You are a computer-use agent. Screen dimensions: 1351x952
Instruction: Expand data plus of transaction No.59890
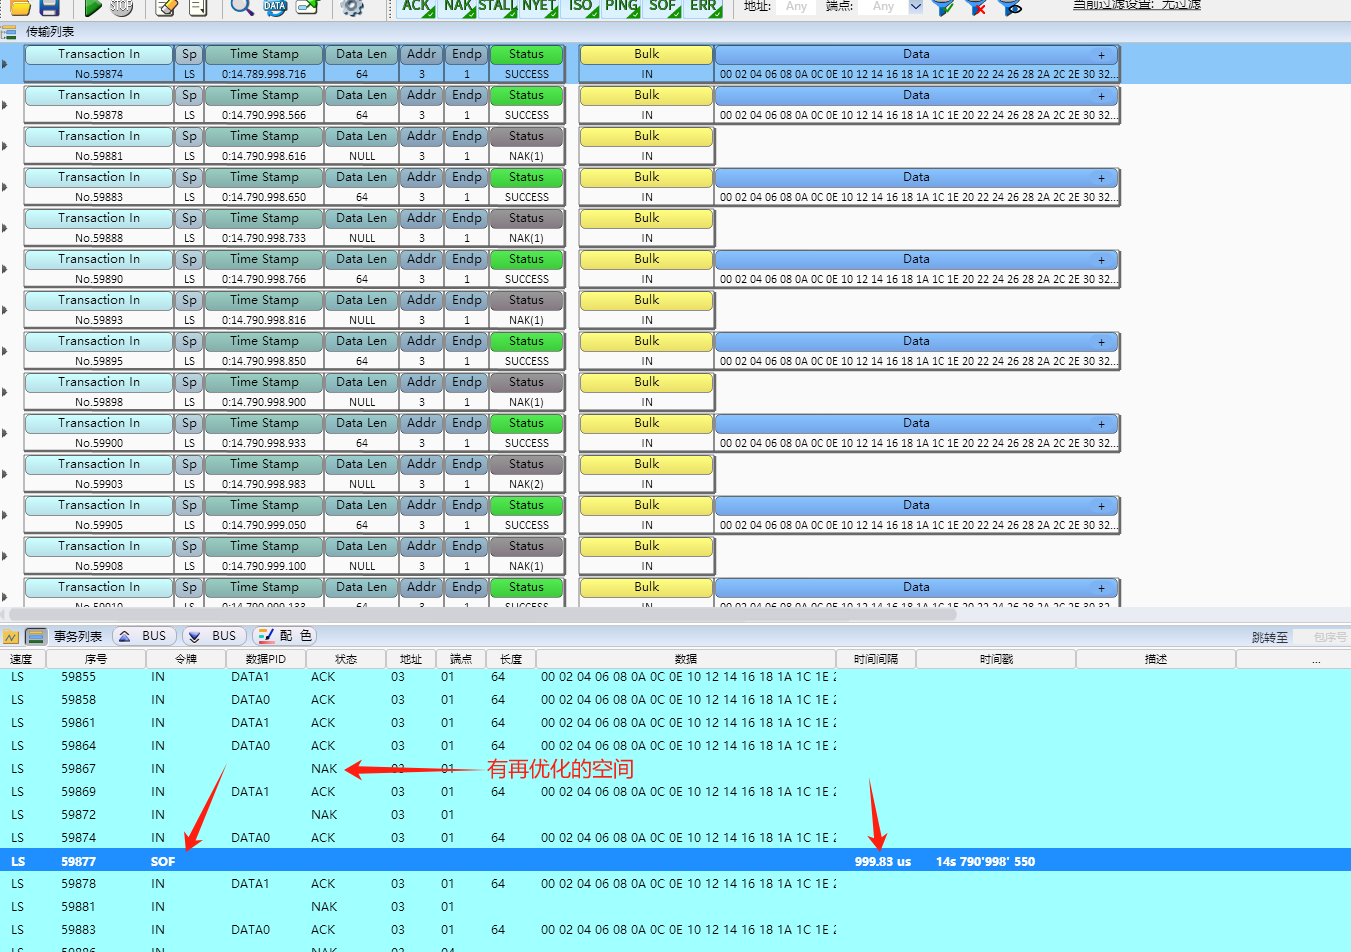pos(1101,260)
